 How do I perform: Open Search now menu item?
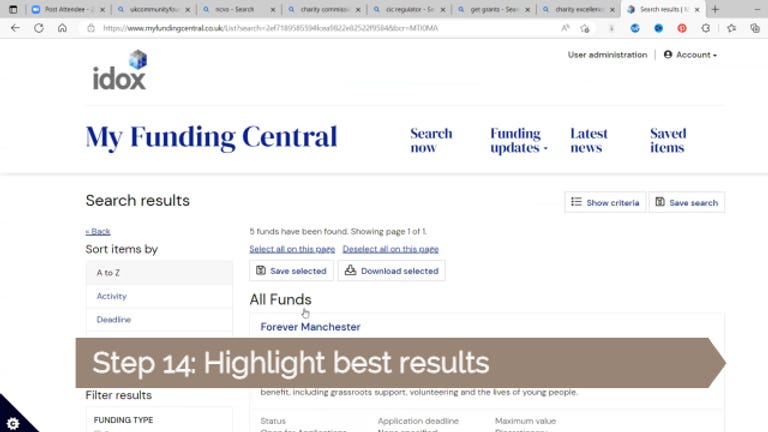pyautogui.click(x=431, y=141)
